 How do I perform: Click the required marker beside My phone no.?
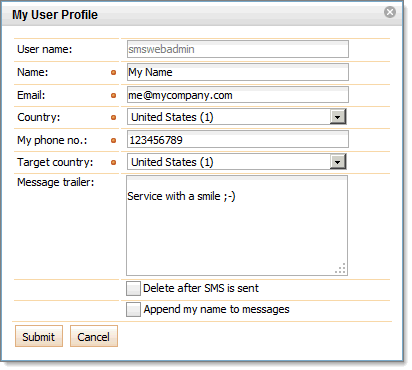point(113,140)
